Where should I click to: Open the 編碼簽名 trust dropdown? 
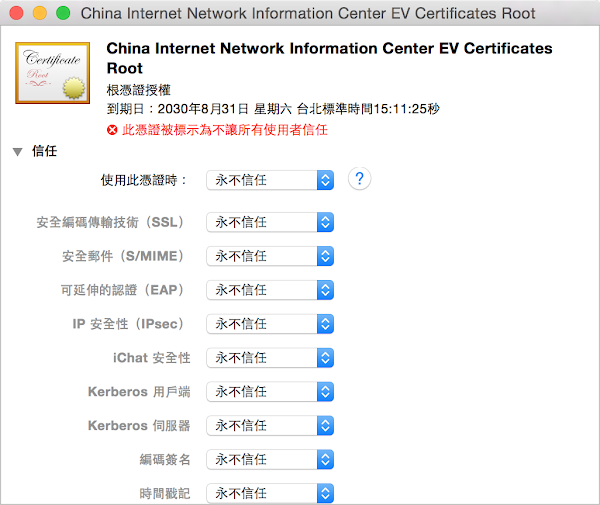[x=270, y=459]
